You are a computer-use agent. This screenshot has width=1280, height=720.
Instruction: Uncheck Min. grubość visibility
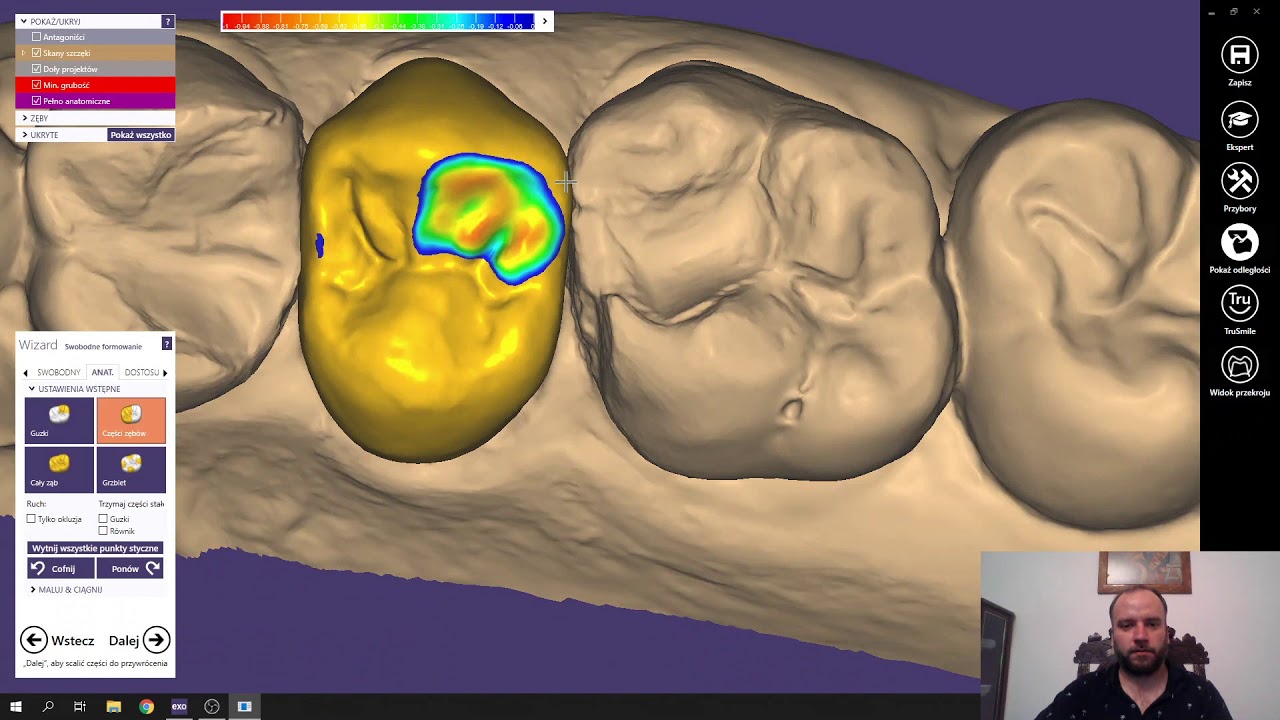tap(37, 85)
